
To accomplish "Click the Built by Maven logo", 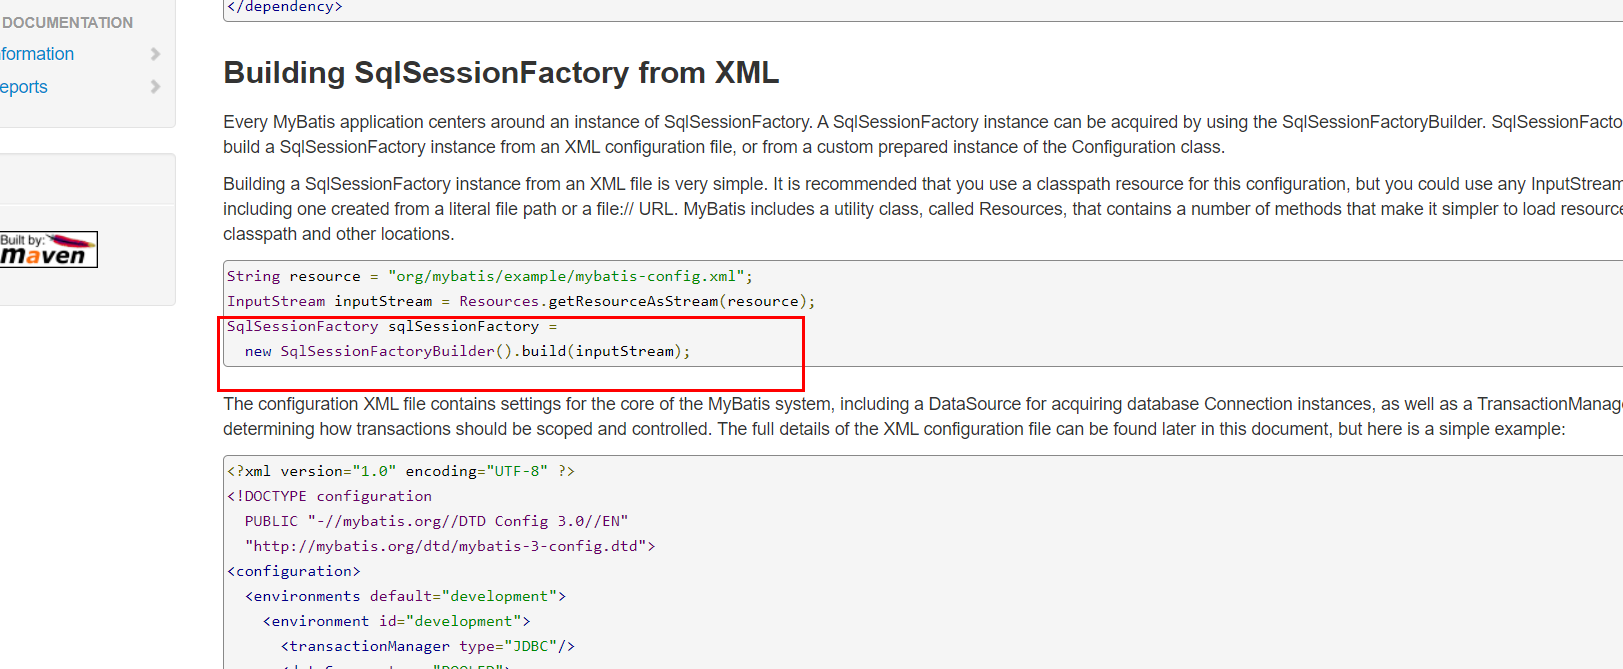I will (x=49, y=249).
